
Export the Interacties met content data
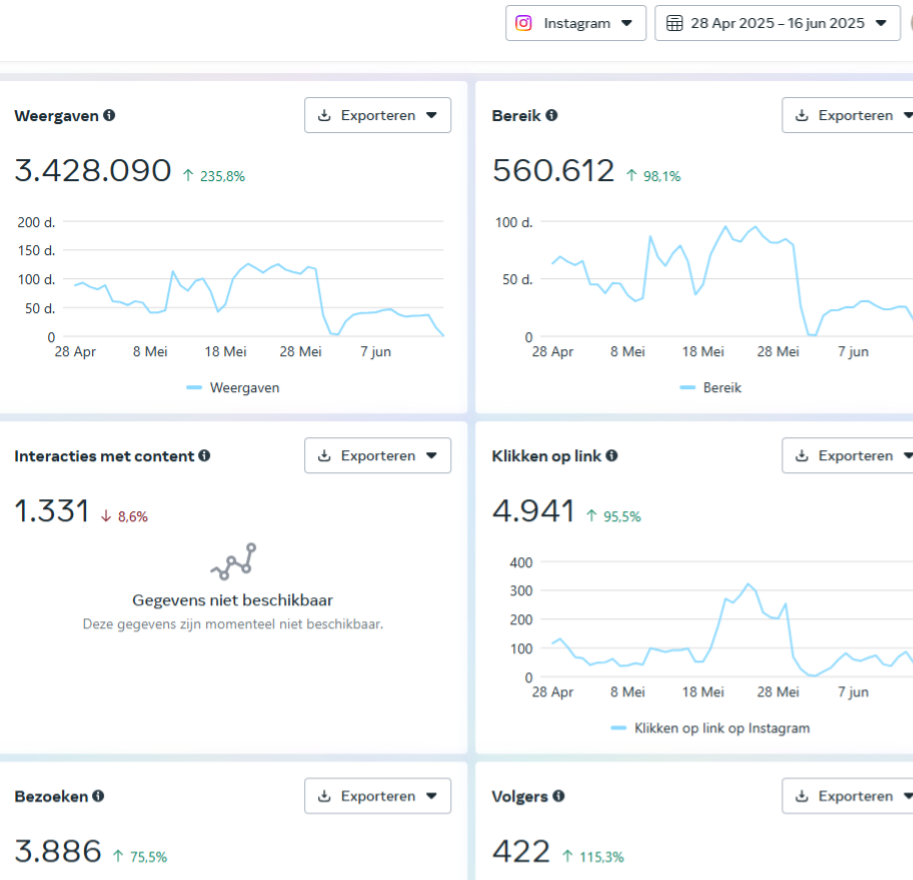pos(377,455)
